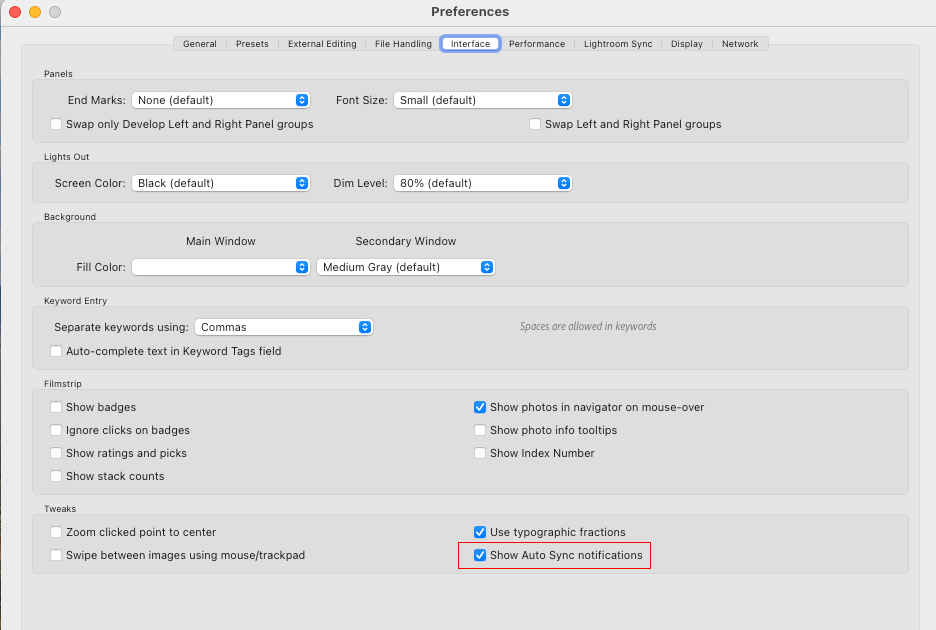Open the Presets tab
The width and height of the screenshot is (936, 630).
[252, 43]
